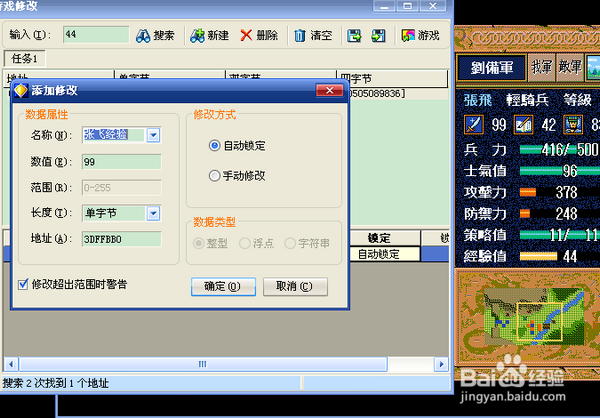This screenshot has width=600, height=418.
Task: Close the 添加修改 dialog
Action: [329, 90]
